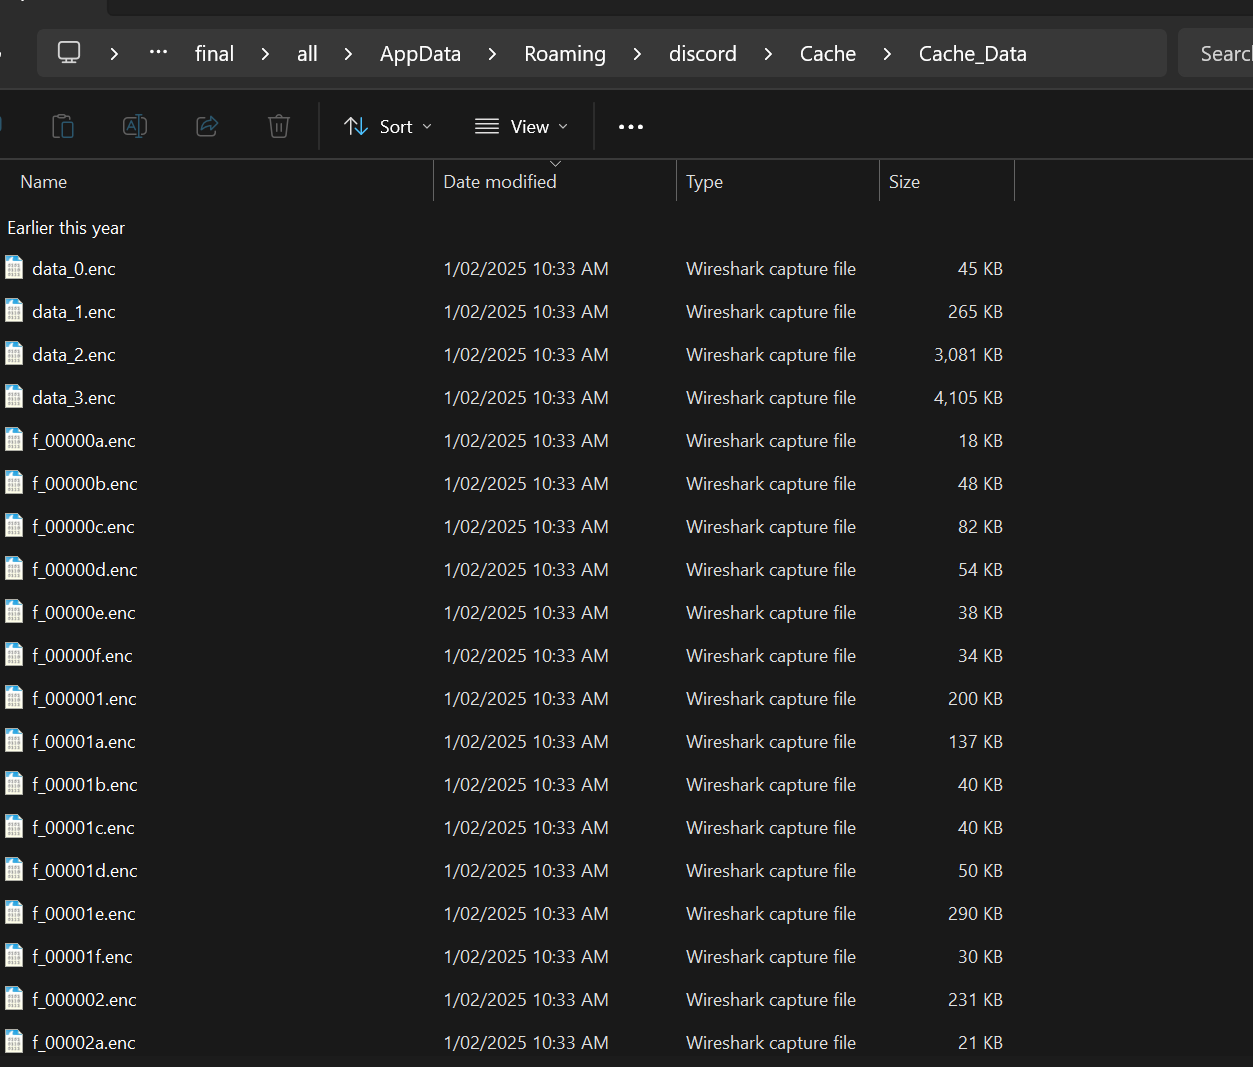Navigate to the final folder breadcrumb

coord(214,54)
